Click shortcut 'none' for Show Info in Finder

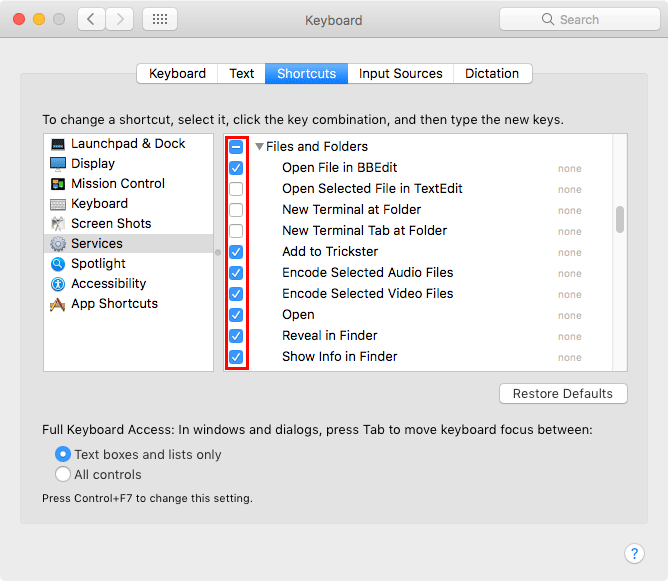click(570, 357)
